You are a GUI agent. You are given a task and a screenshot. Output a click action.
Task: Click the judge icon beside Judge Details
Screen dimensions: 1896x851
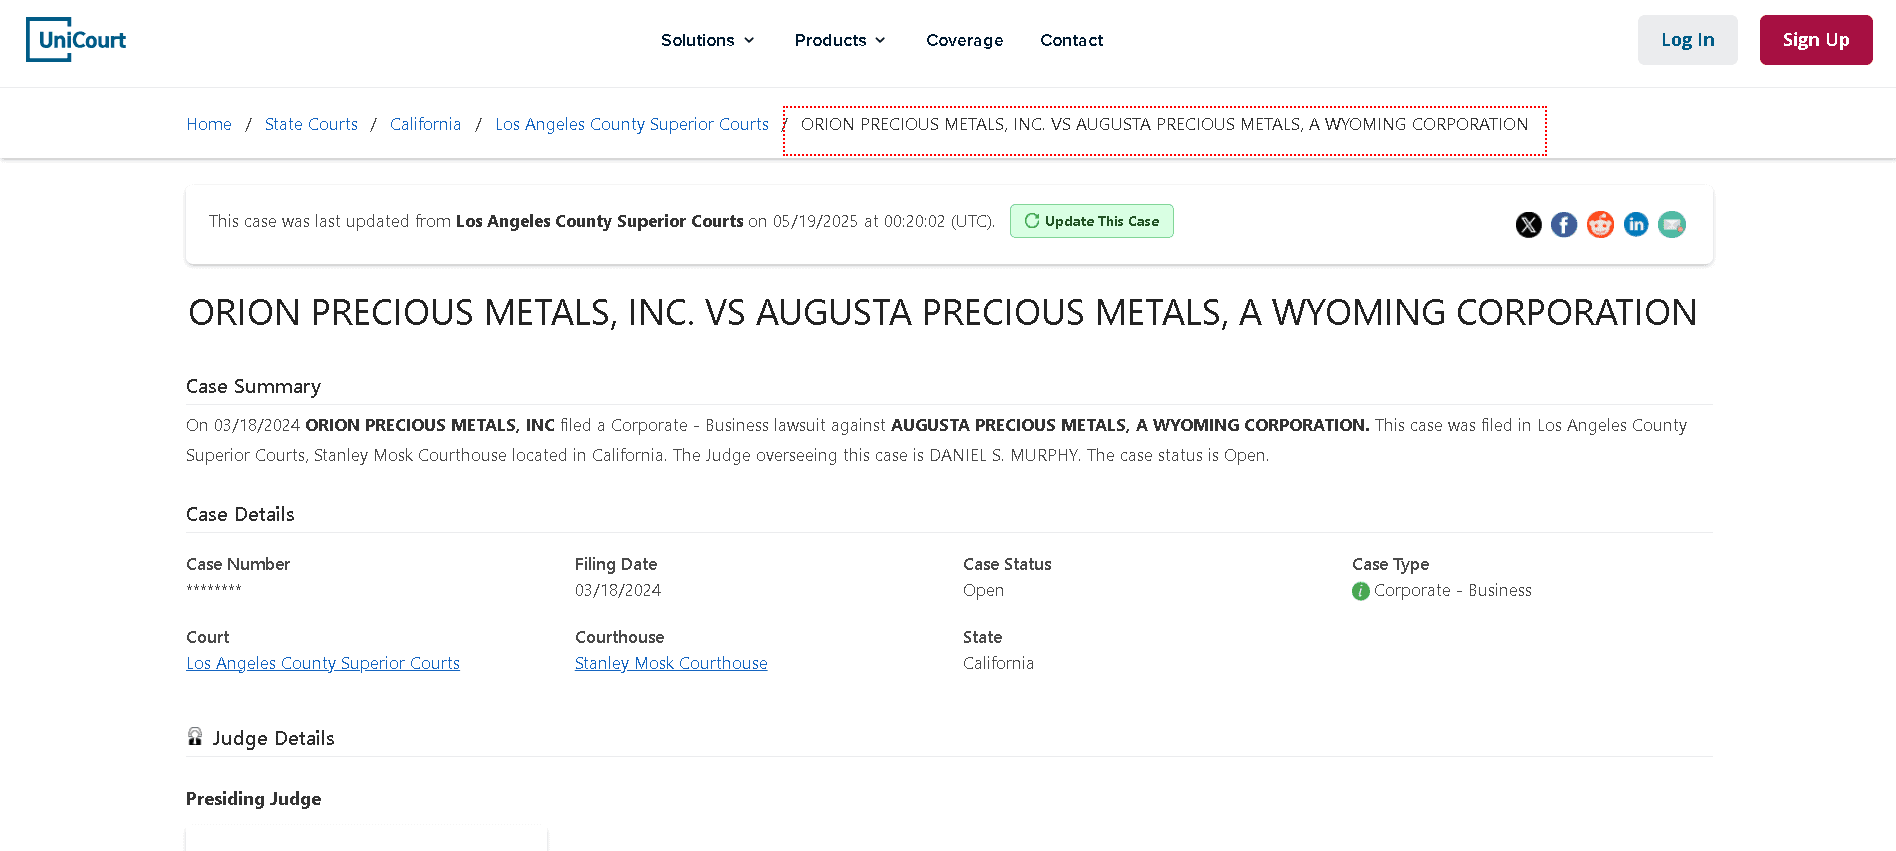(195, 737)
